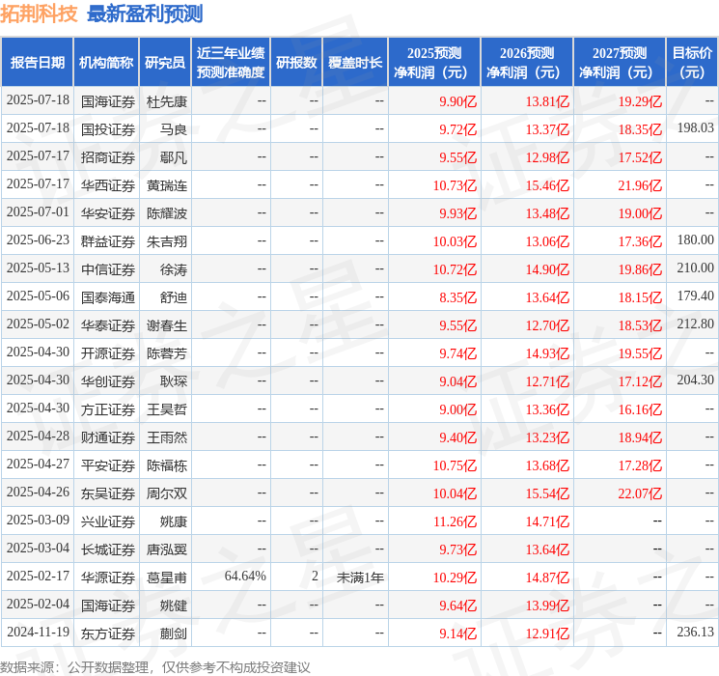Click the 研报数 column header
The image size is (719, 676).
point(296,62)
